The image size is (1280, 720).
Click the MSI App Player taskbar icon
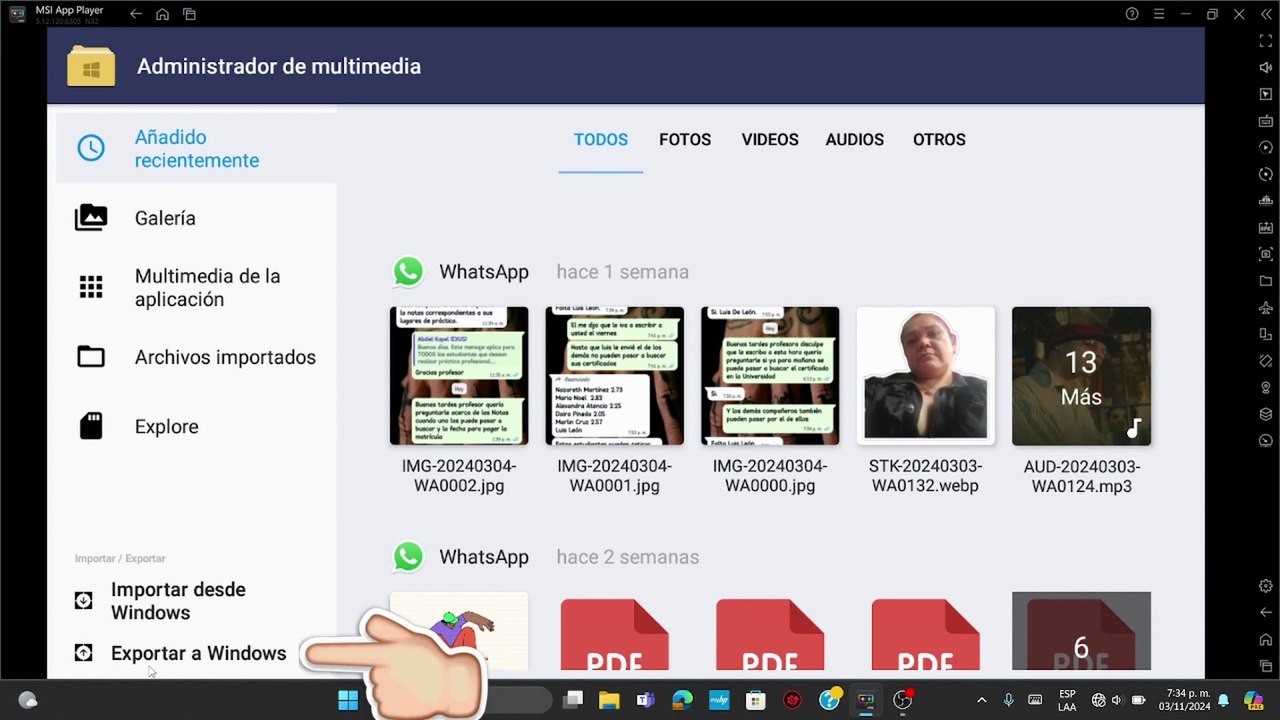pos(866,700)
